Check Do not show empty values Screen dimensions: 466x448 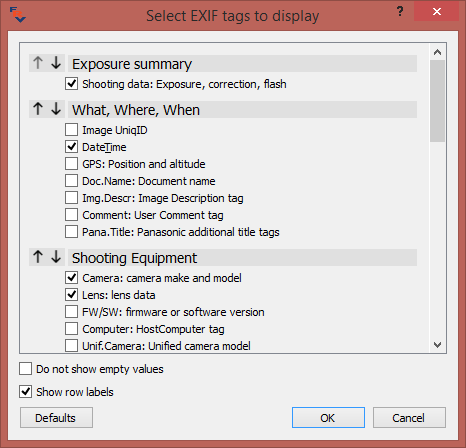(x=26, y=369)
